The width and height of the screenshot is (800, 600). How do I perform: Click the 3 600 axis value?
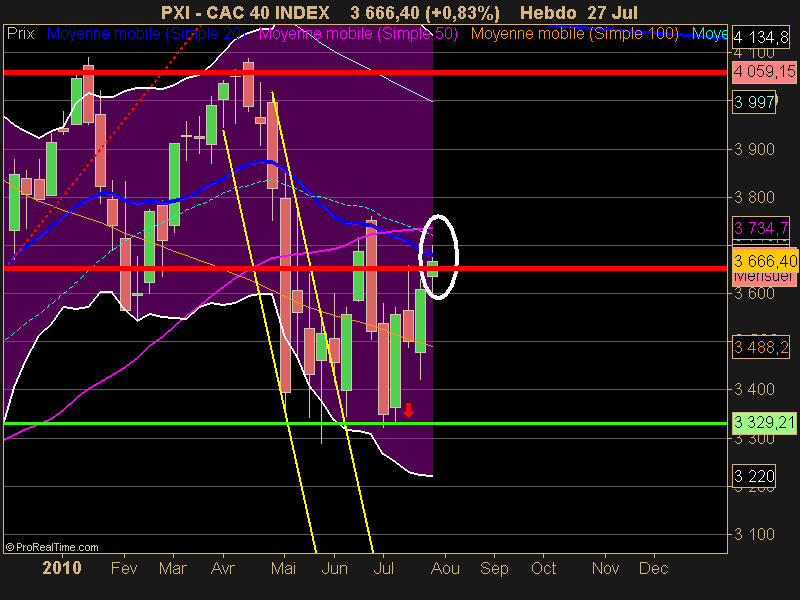[x=754, y=294]
